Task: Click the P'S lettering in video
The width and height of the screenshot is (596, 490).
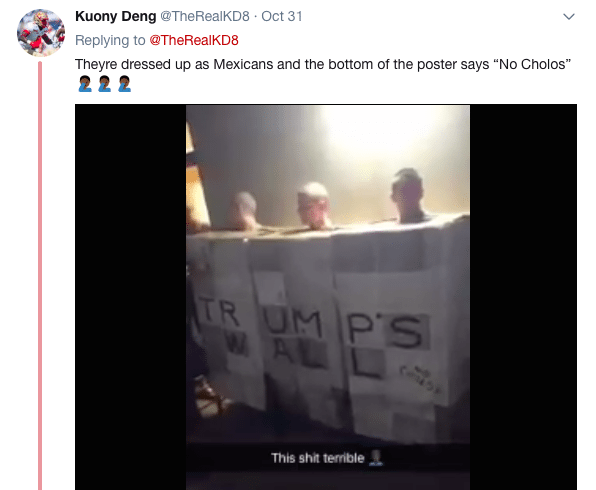Action: point(385,330)
